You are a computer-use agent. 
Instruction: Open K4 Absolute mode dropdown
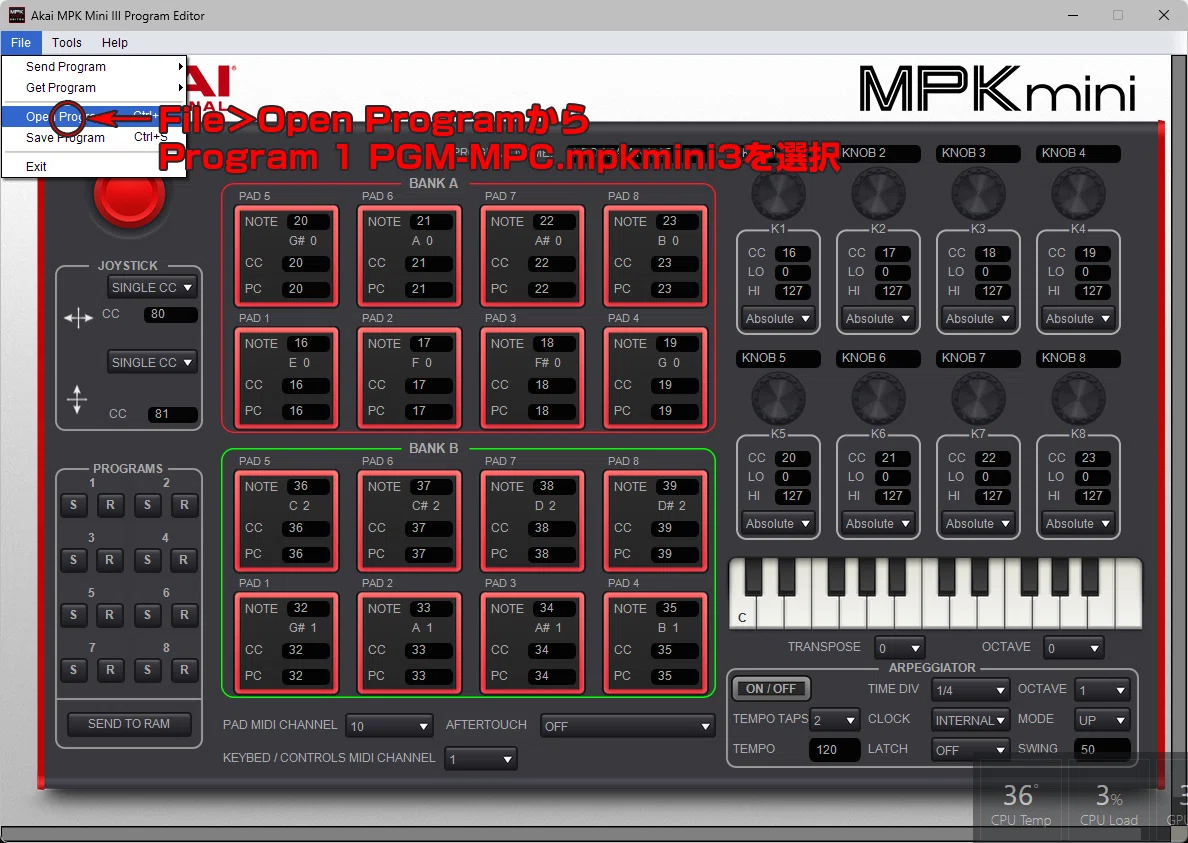[x=1078, y=319]
